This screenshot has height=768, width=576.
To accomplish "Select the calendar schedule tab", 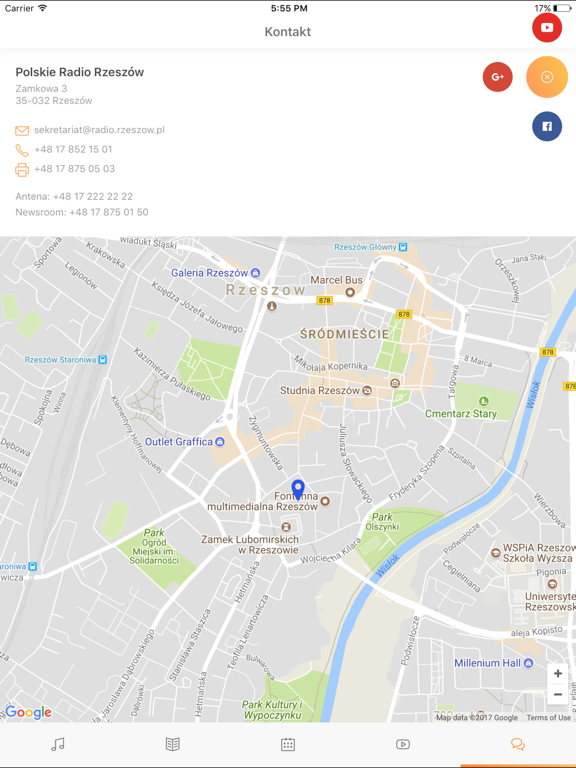I will (288, 744).
